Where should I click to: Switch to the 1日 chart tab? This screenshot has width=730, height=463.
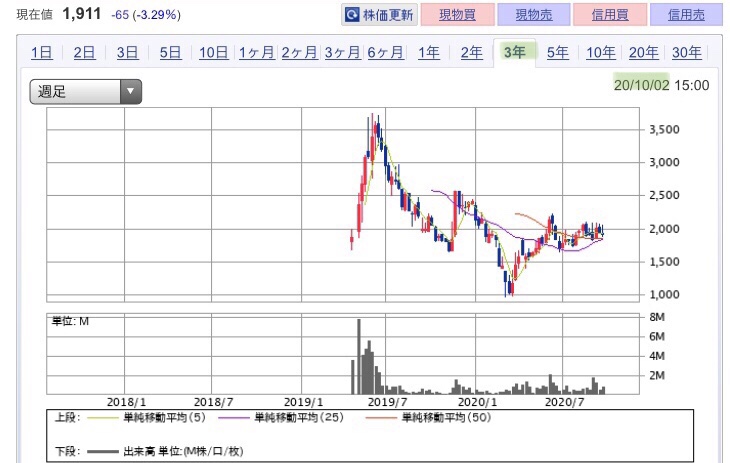click(x=41, y=52)
